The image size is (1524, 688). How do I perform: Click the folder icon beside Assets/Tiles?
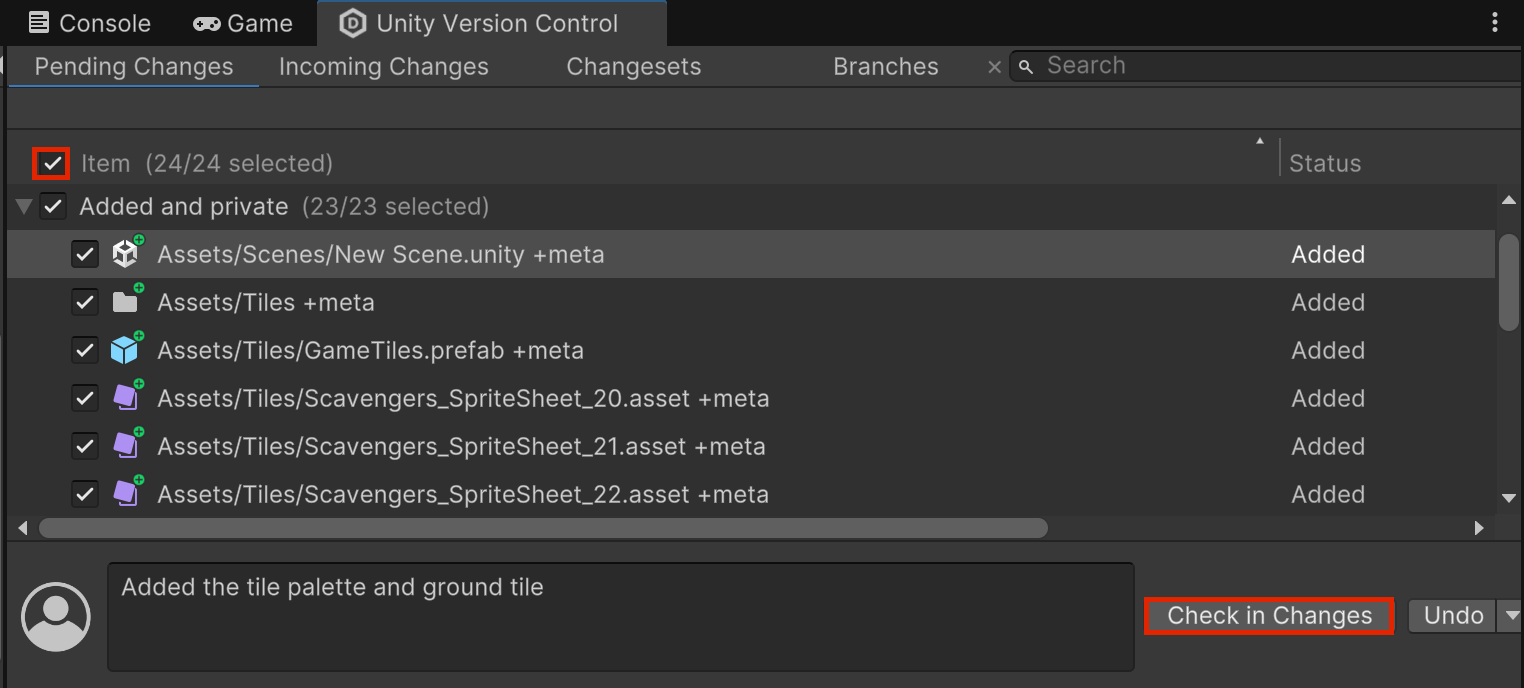click(x=126, y=302)
